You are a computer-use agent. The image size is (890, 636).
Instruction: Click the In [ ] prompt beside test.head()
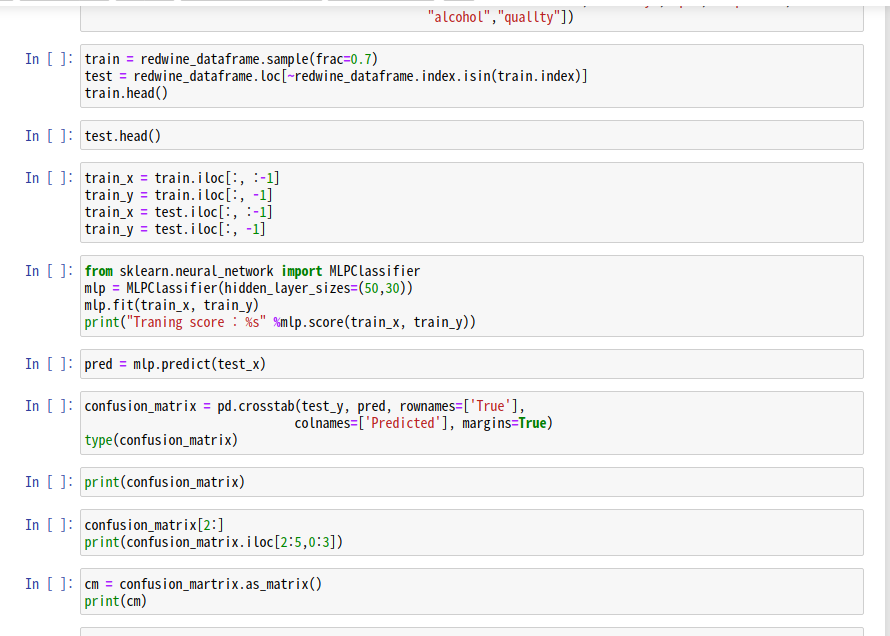pyautogui.click(x=49, y=136)
